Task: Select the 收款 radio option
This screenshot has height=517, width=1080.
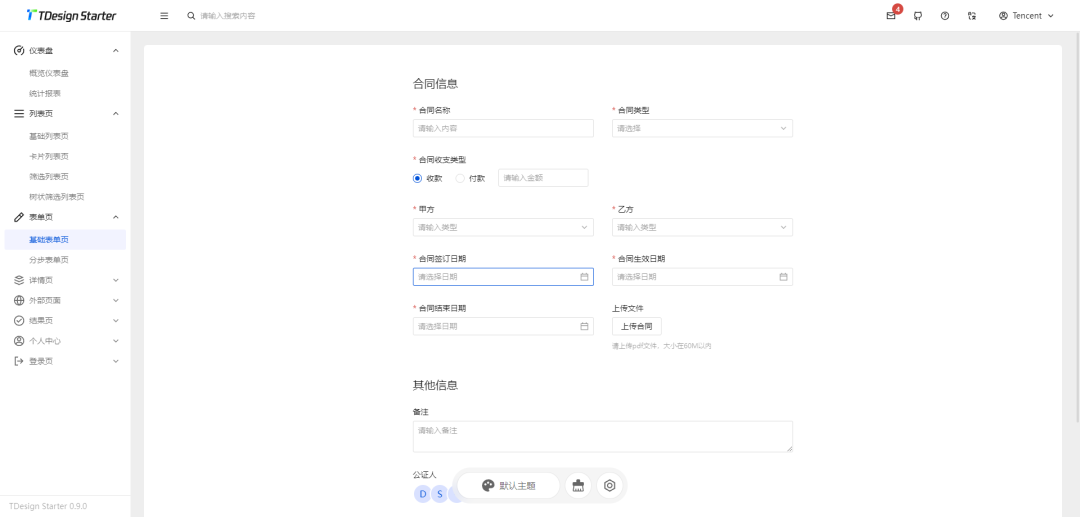Action: 428,178
